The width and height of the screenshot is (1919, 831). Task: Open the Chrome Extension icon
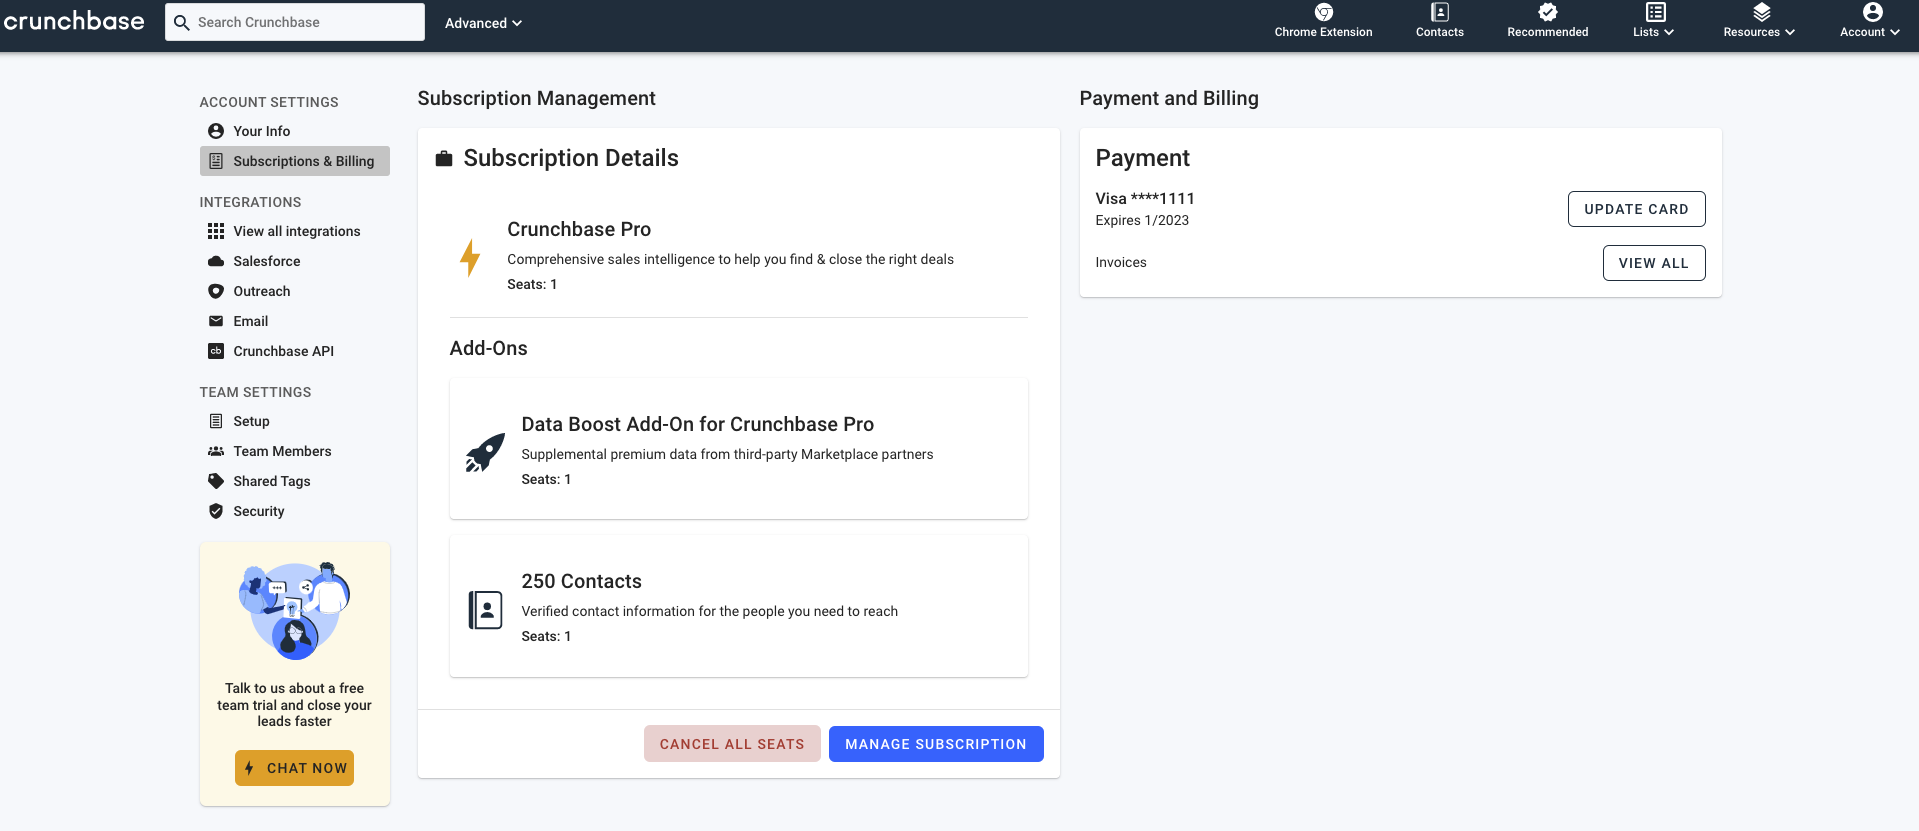[x=1323, y=12]
